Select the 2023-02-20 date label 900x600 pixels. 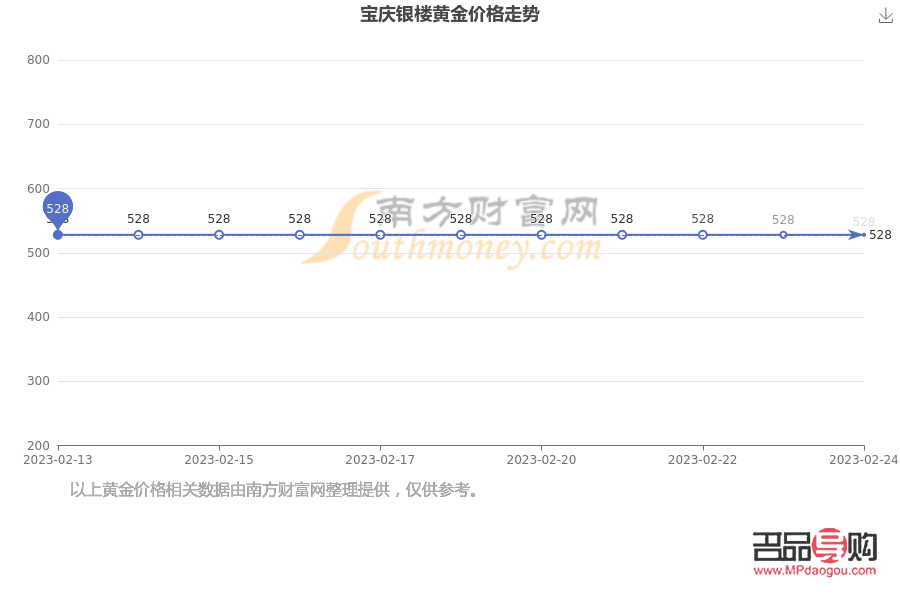[540, 460]
